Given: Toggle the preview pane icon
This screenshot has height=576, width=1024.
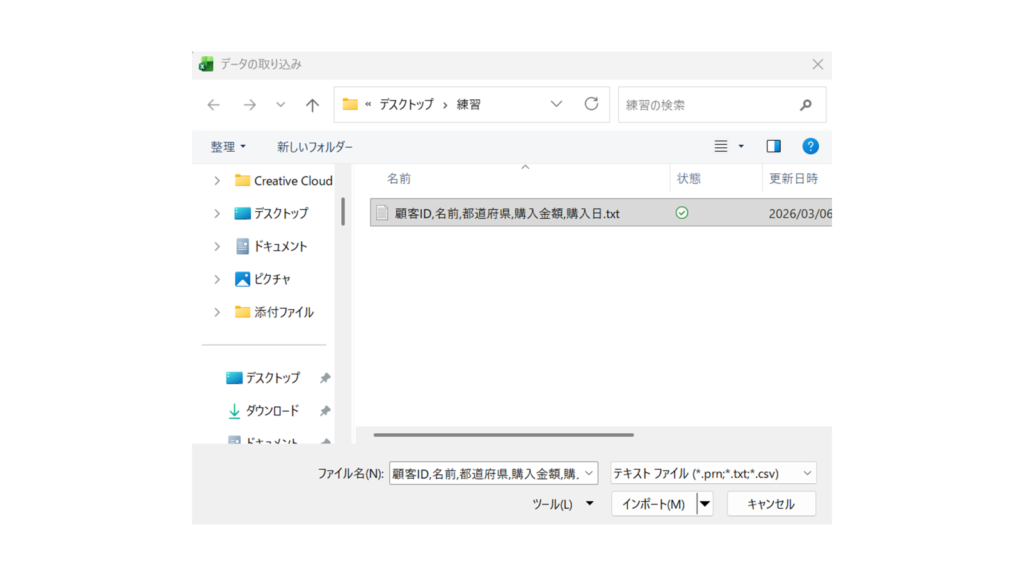Looking at the screenshot, I should pyautogui.click(x=773, y=146).
